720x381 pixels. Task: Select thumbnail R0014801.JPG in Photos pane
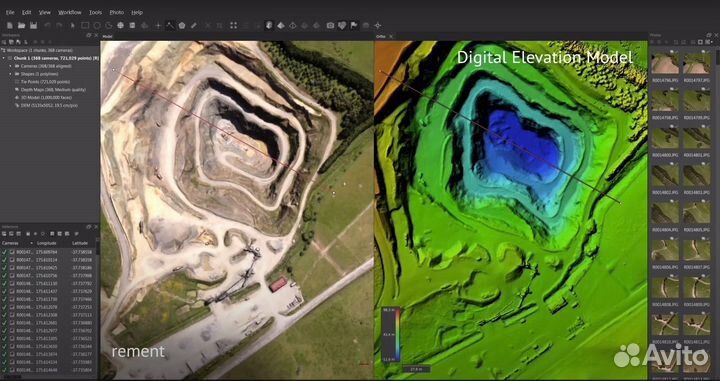point(696,138)
